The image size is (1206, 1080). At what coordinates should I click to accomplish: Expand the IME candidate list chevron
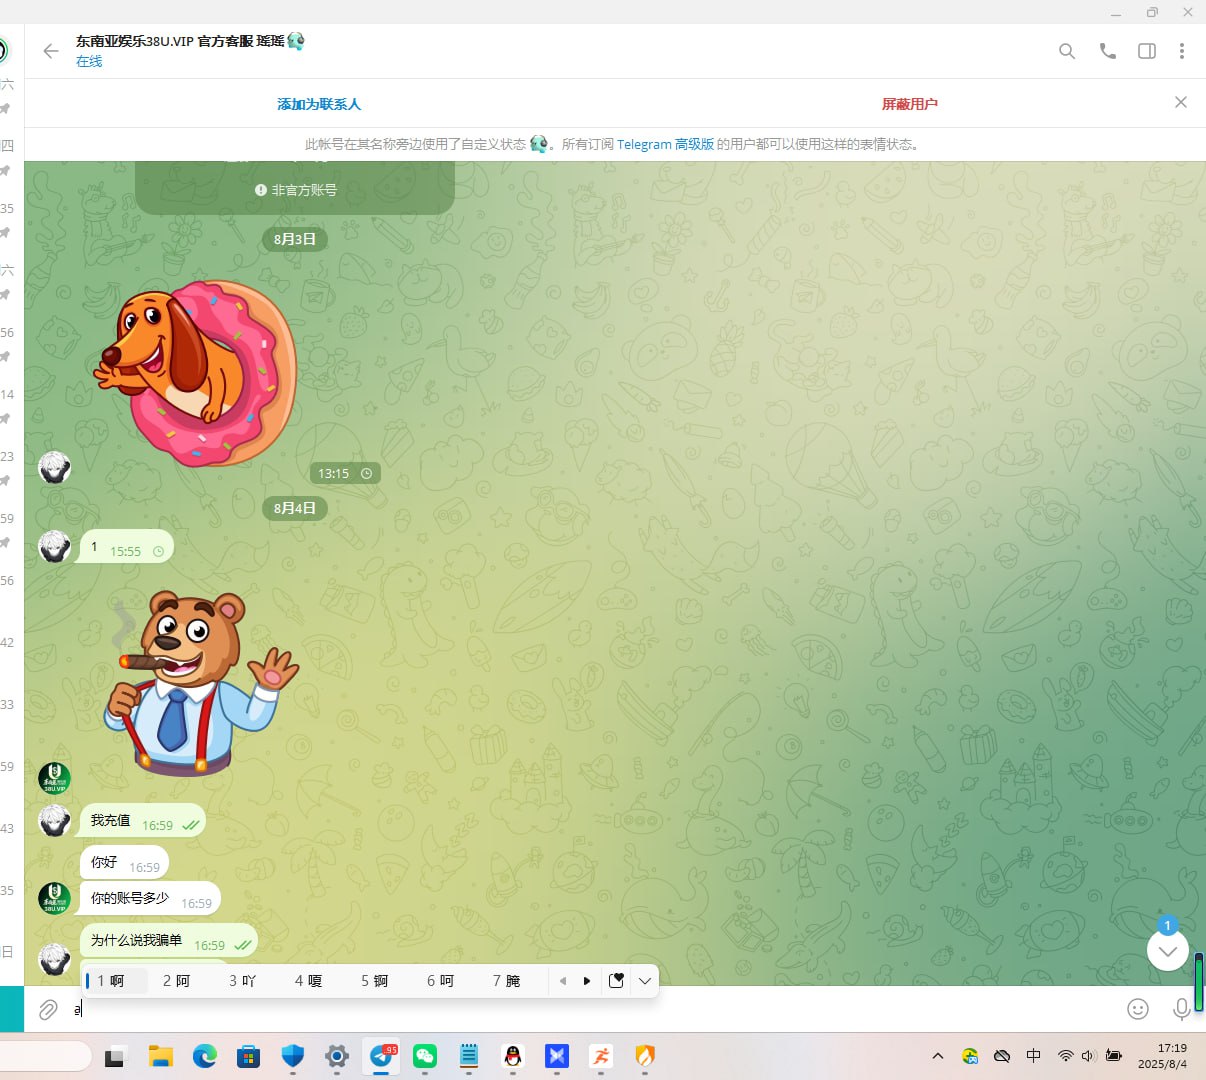point(645,981)
